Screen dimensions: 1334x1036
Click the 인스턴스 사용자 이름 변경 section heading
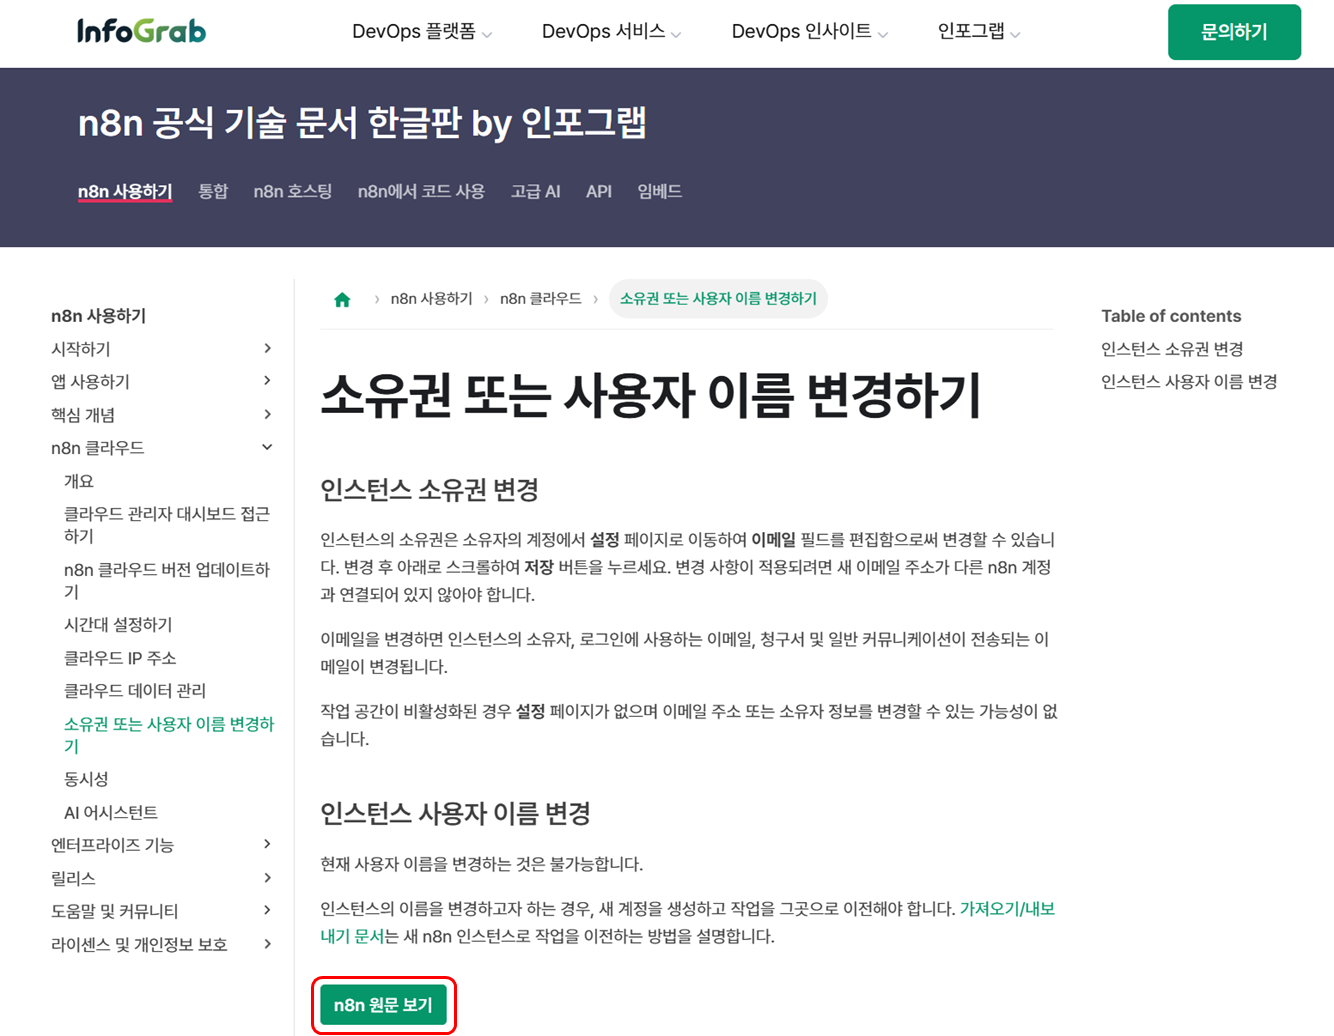click(x=455, y=813)
